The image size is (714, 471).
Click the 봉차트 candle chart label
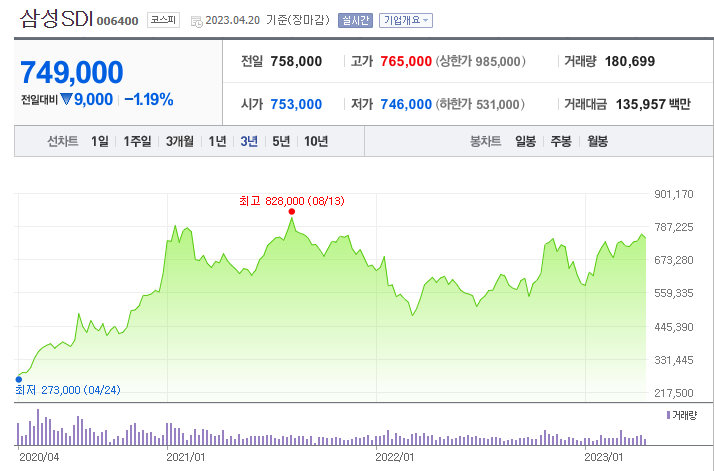[485, 141]
